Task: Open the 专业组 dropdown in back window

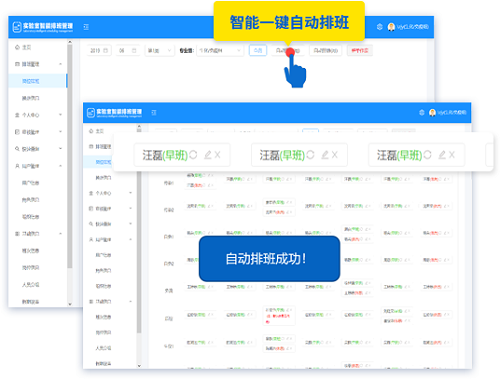Action: (220, 50)
